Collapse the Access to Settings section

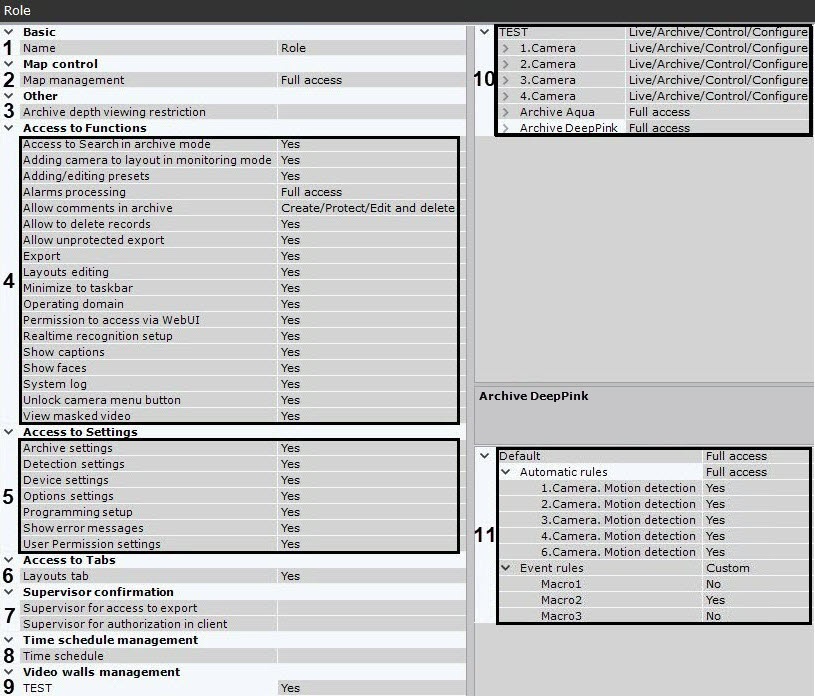8,432
